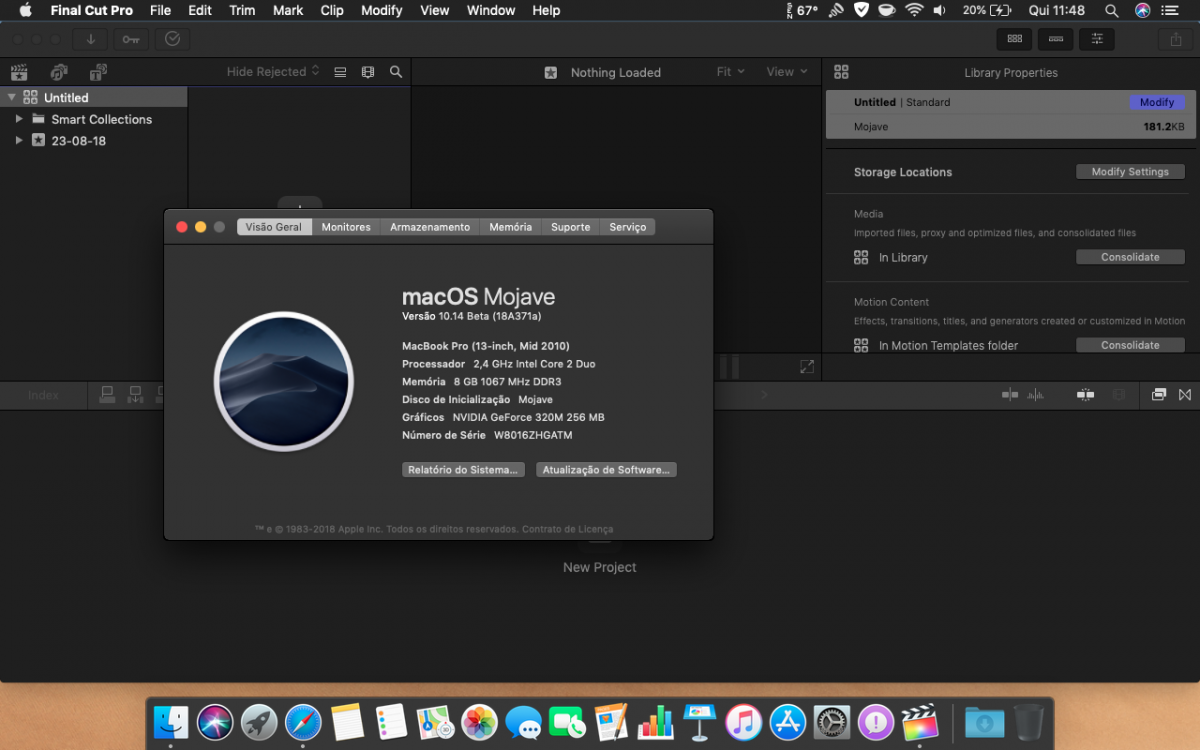Click the browser search magnifier
This screenshot has height=750, width=1200.
pos(396,72)
